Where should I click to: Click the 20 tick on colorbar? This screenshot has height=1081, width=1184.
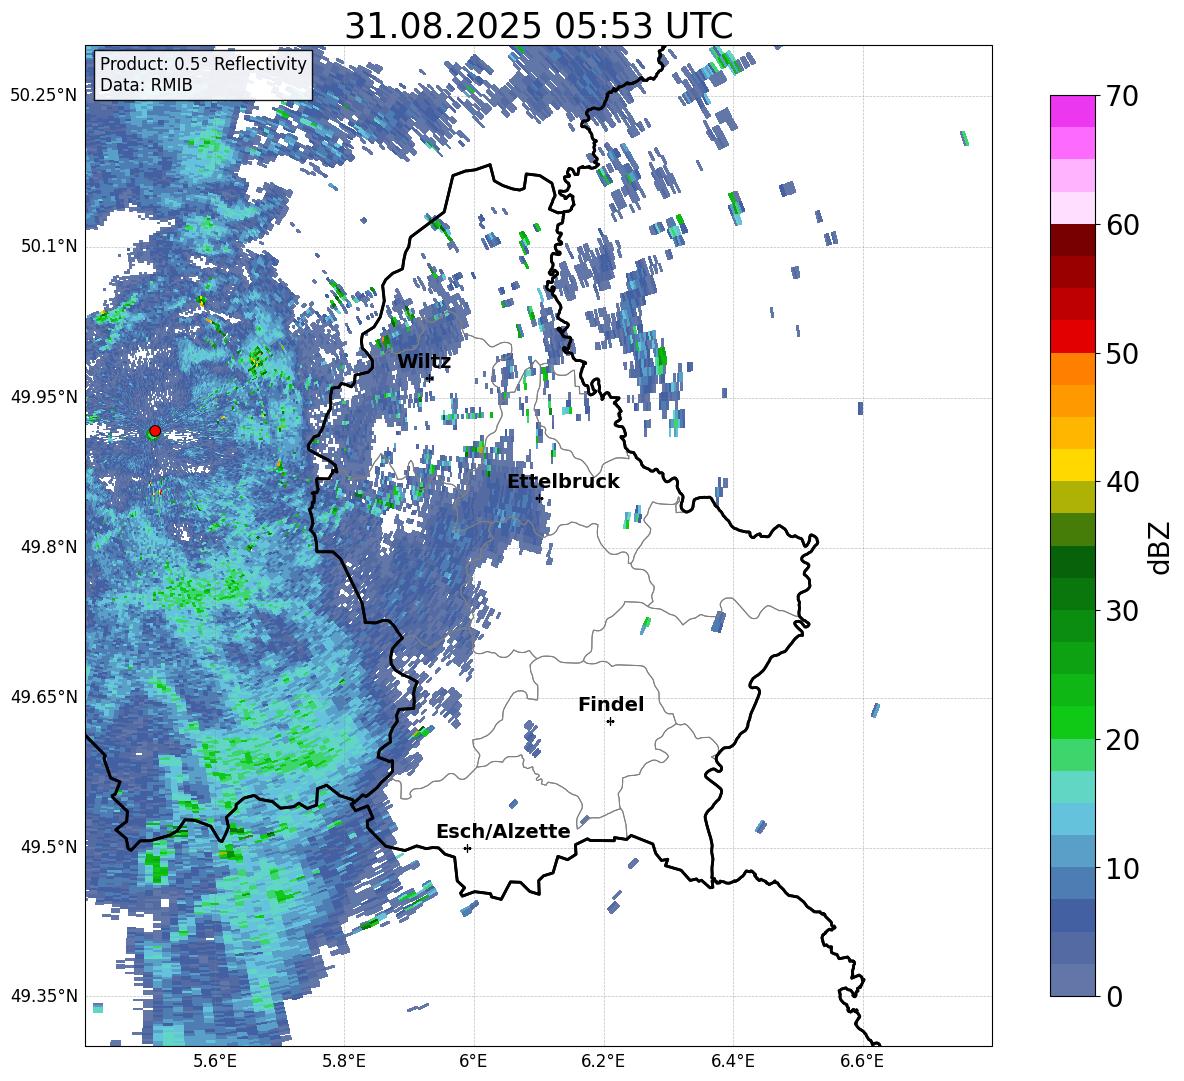1123,739
